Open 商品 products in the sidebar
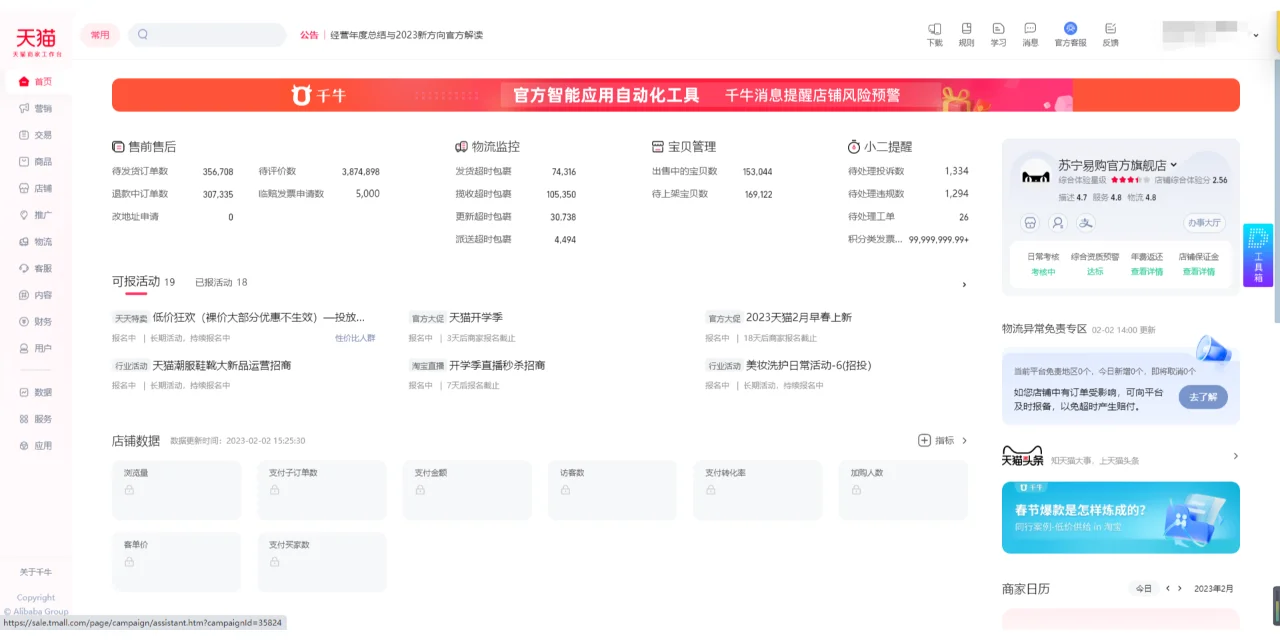The width and height of the screenshot is (1280, 640). (36, 161)
